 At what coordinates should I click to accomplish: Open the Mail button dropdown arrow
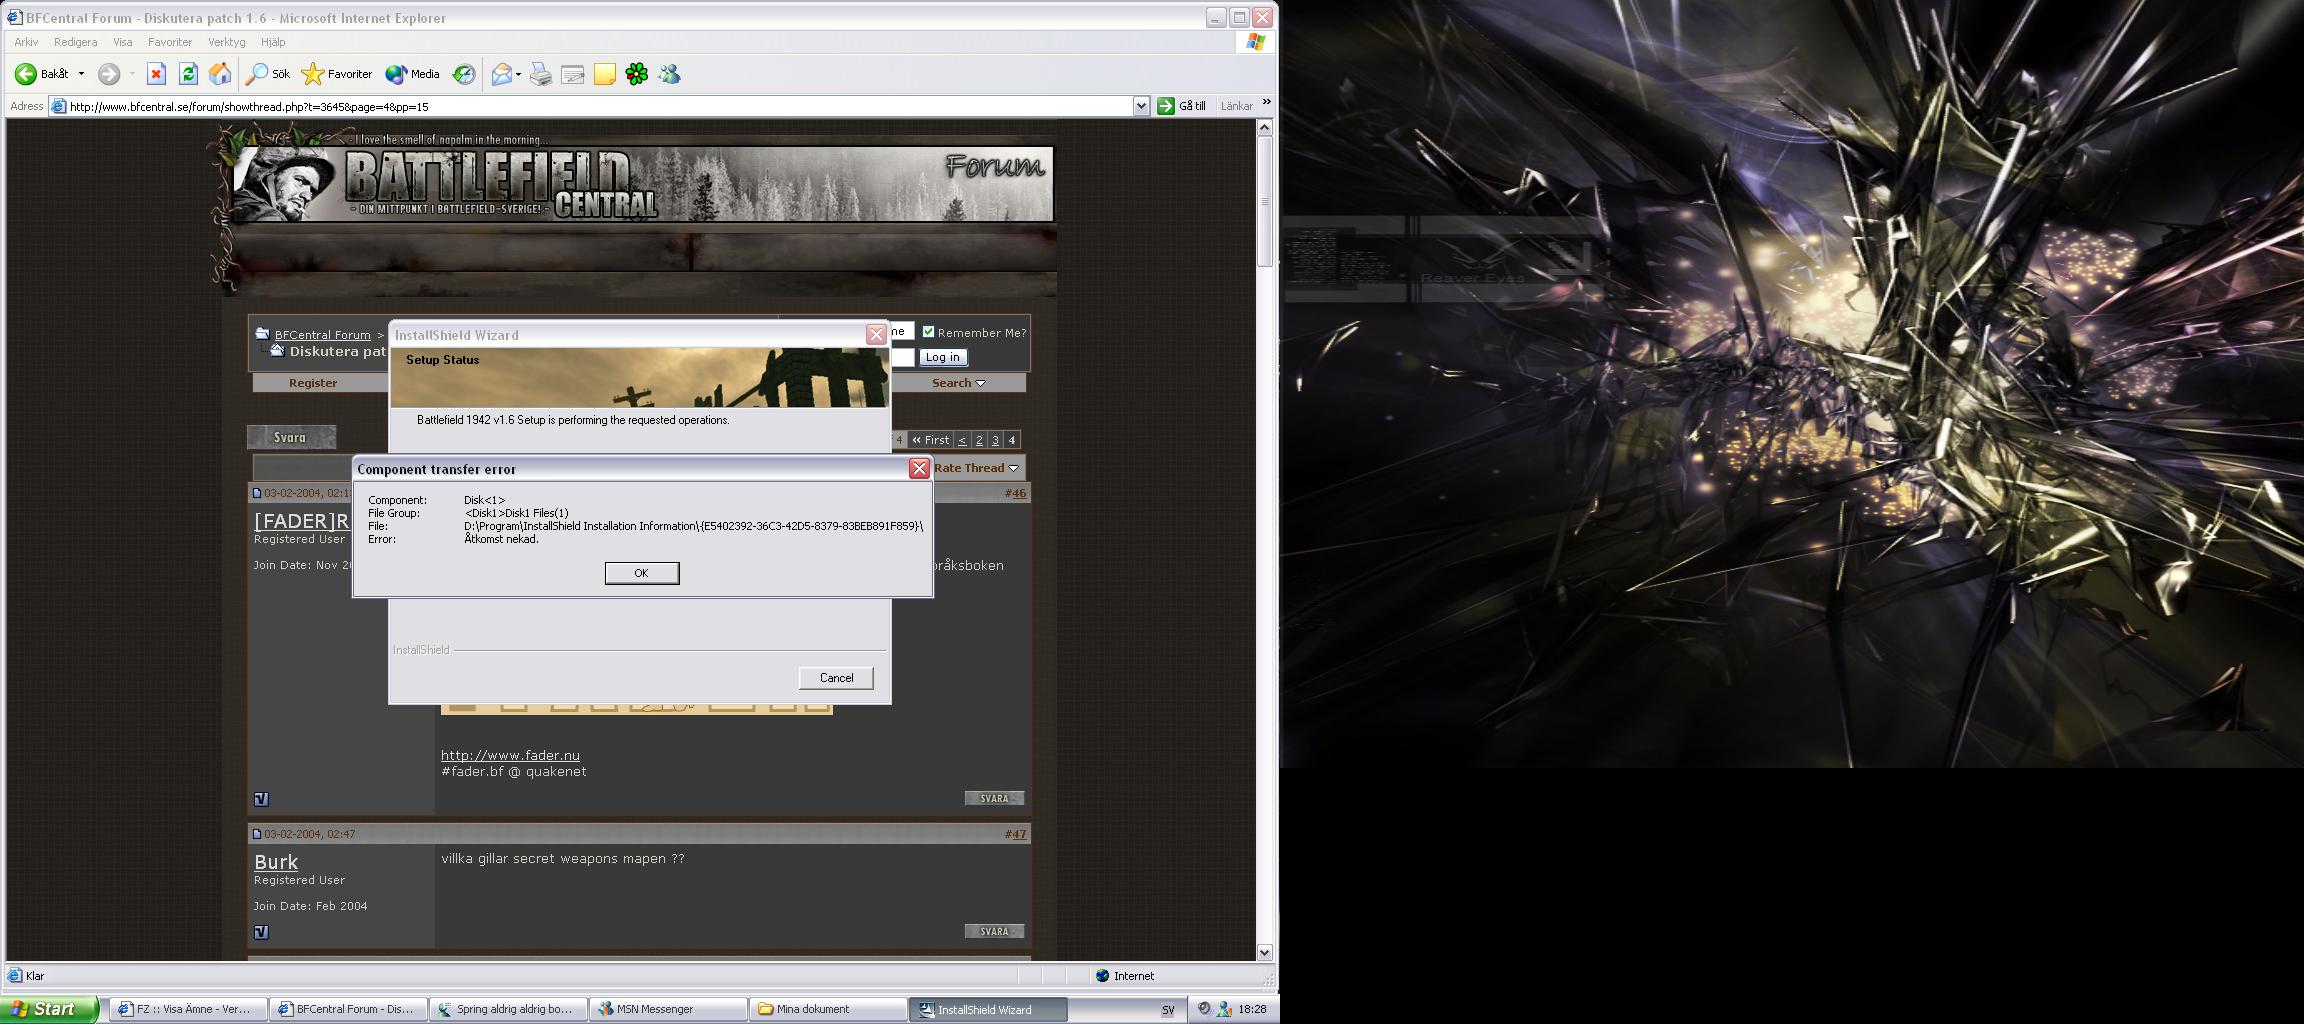518,74
